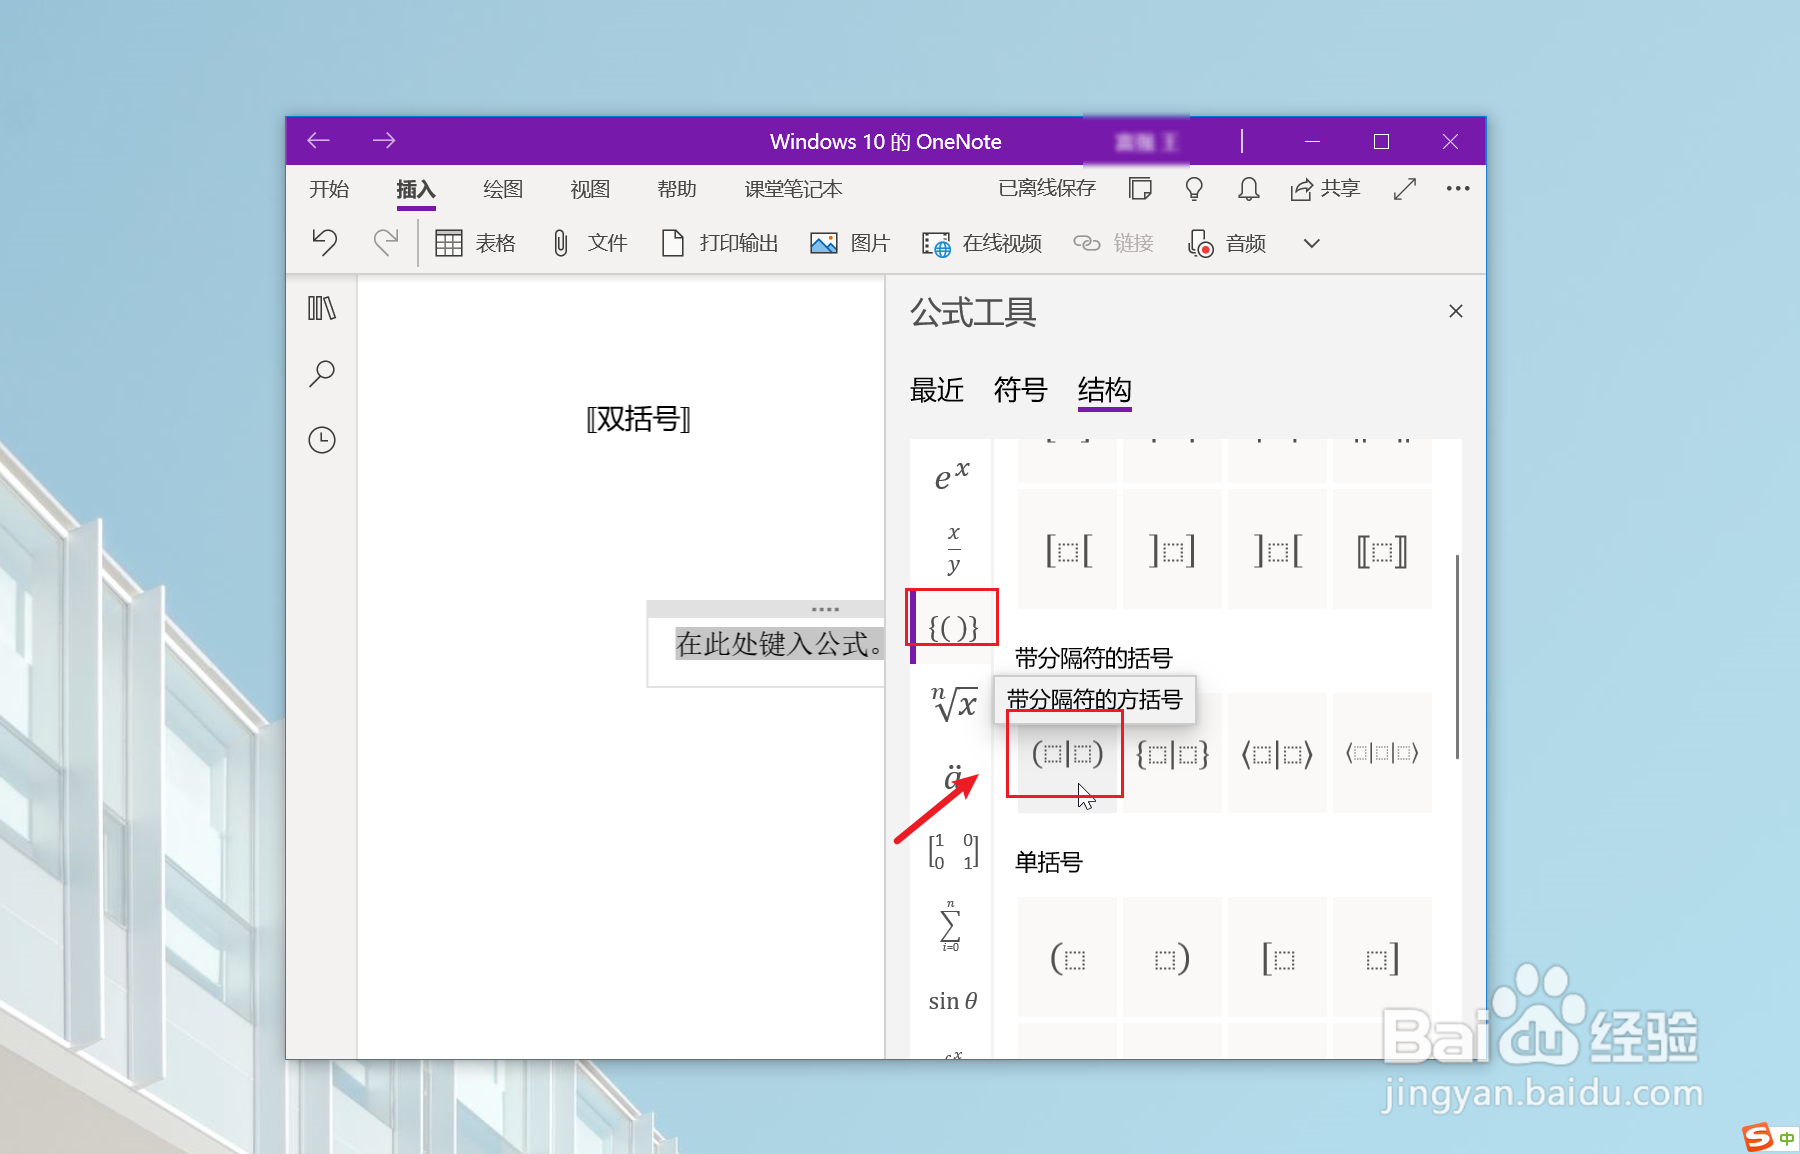Select the radical n-th root category
Image resolution: width=1800 pixels, height=1154 pixels.
click(954, 703)
